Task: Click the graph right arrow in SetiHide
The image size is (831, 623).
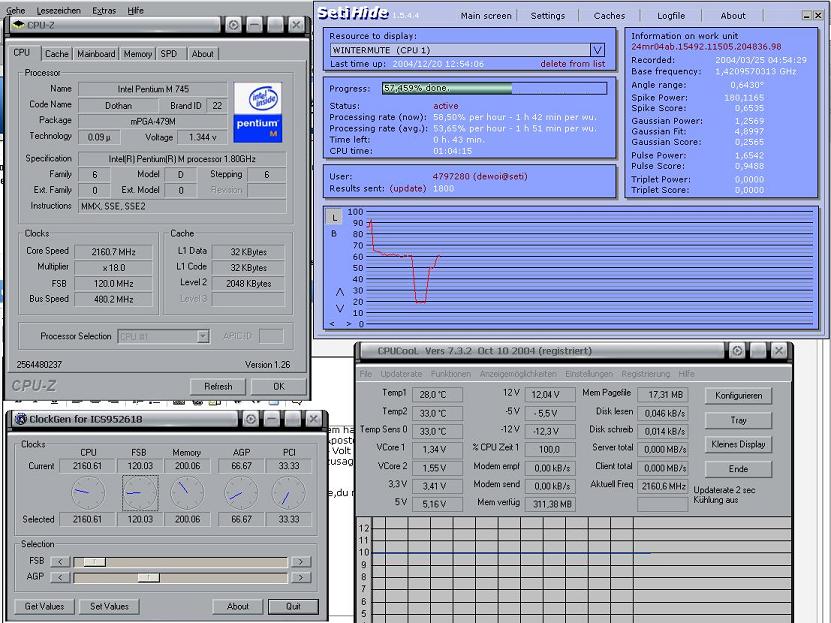Action: (x=348, y=324)
